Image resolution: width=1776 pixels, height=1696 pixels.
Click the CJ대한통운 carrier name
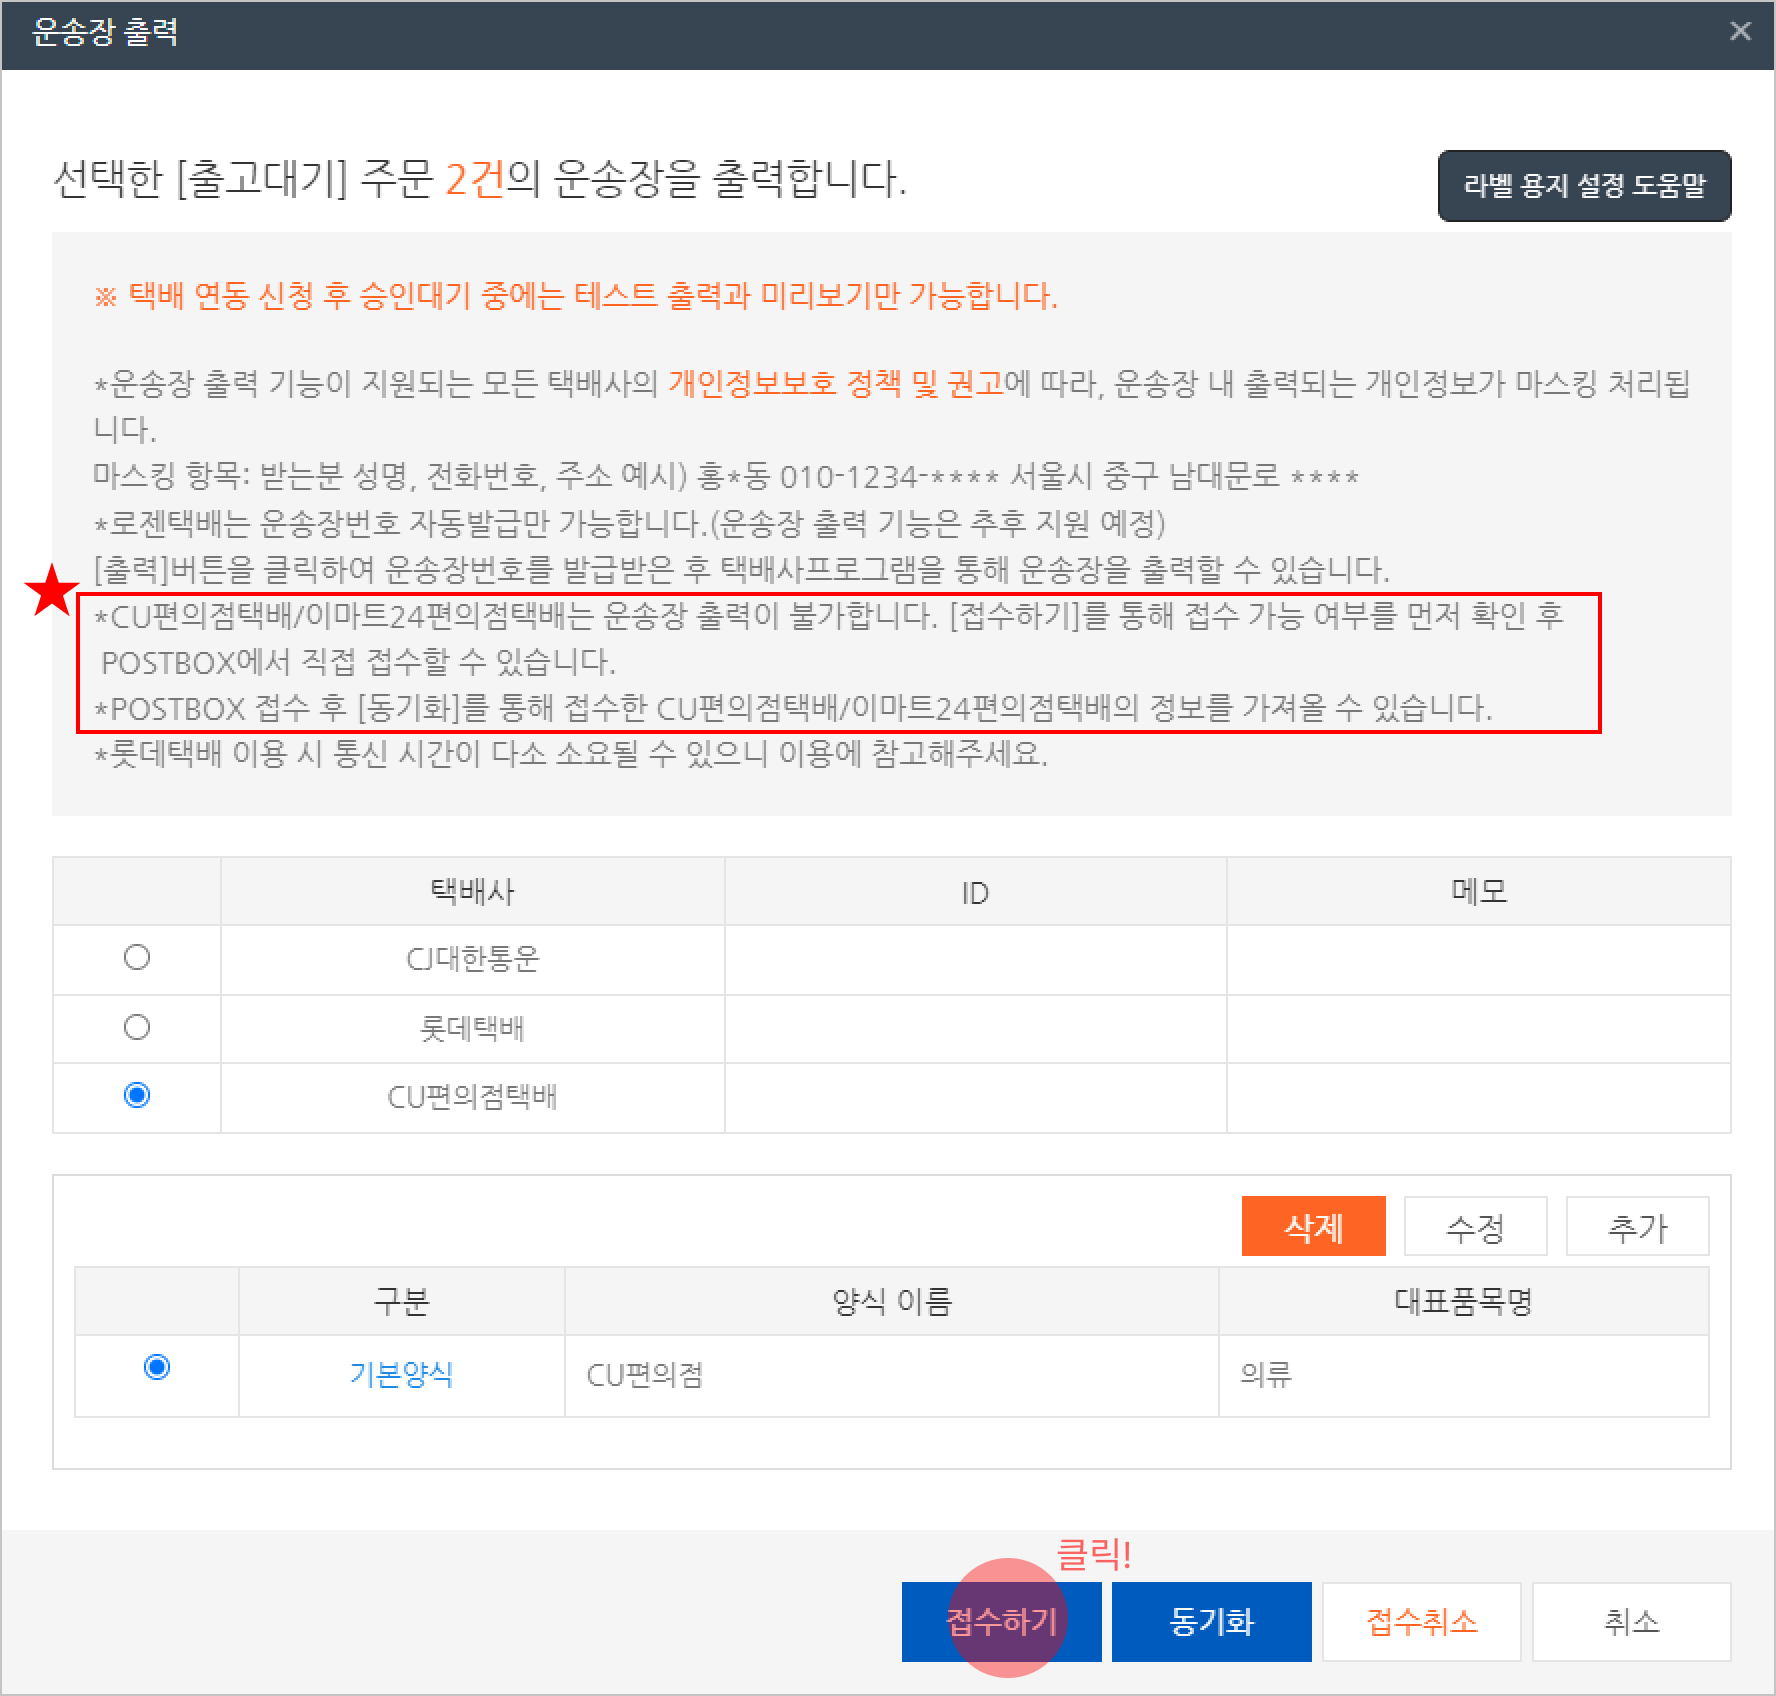(472, 959)
